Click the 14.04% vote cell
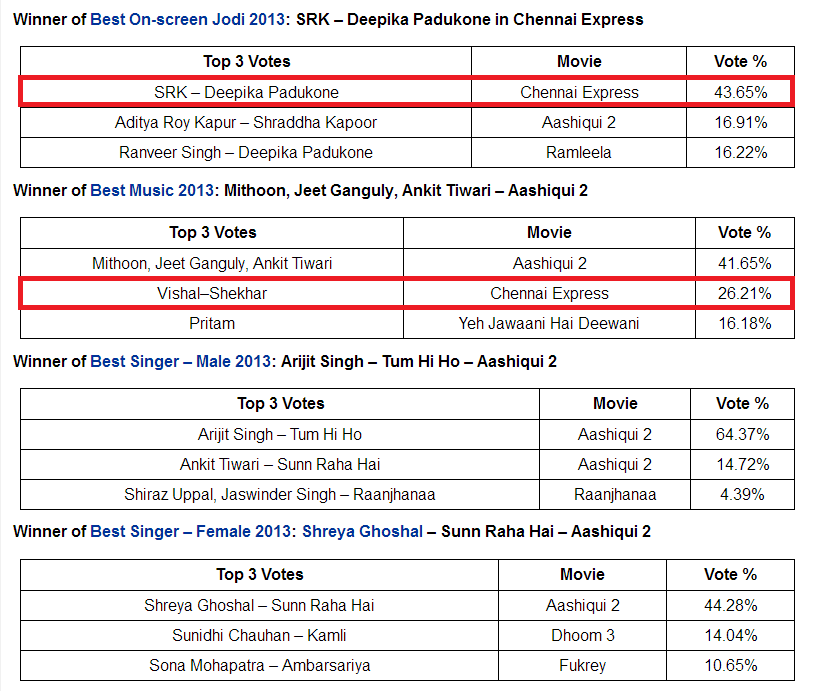This screenshot has height=691, width=814. [x=730, y=635]
